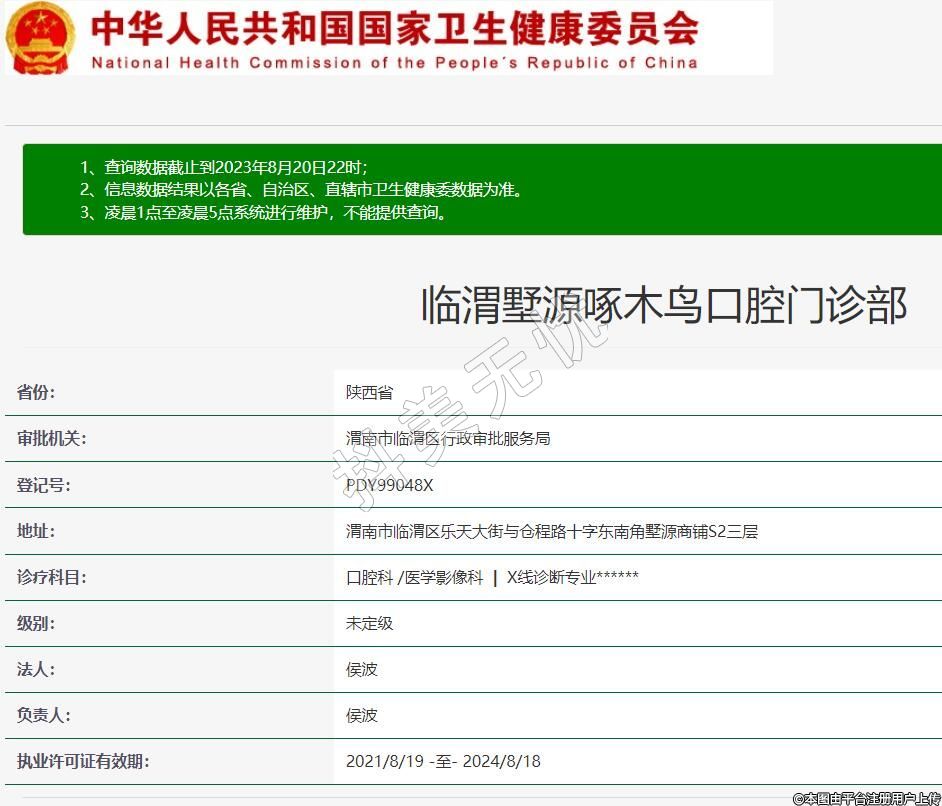
Task: Select the third notice about system maintenance
Action: (x=263, y=212)
